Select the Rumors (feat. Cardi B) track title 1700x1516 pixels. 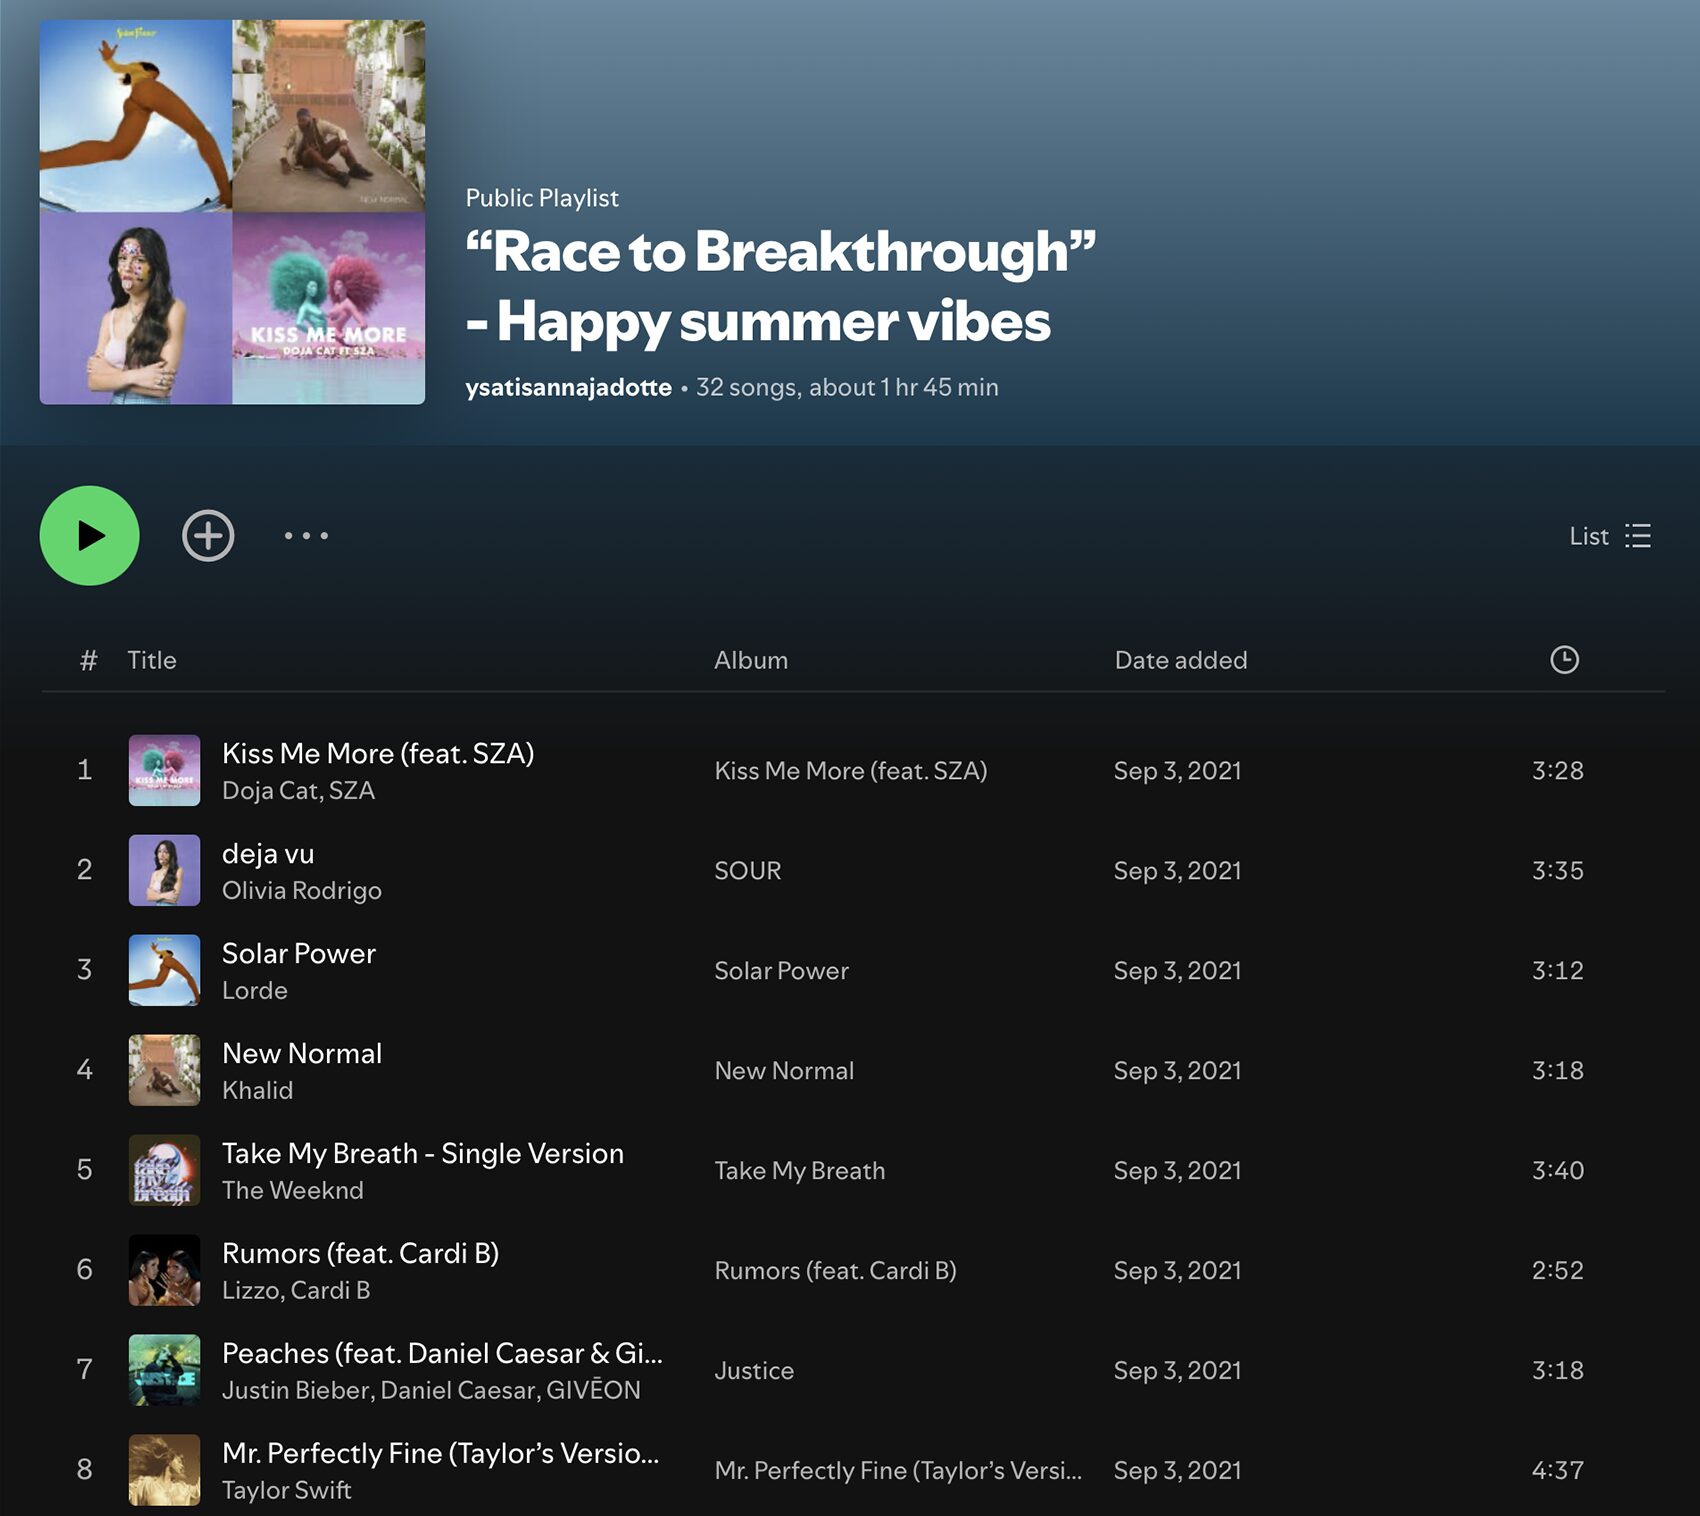point(360,1253)
